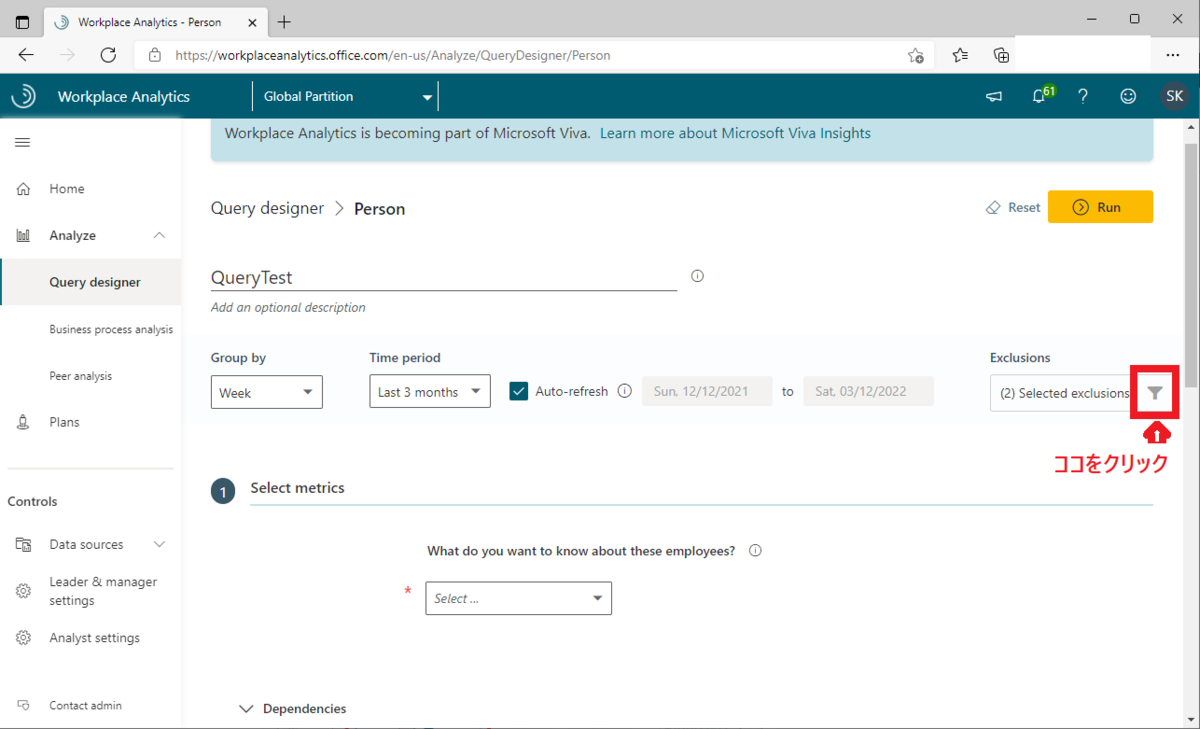Image resolution: width=1200 pixels, height=729 pixels.
Task: Click the Home house icon
Action: (24, 189)
